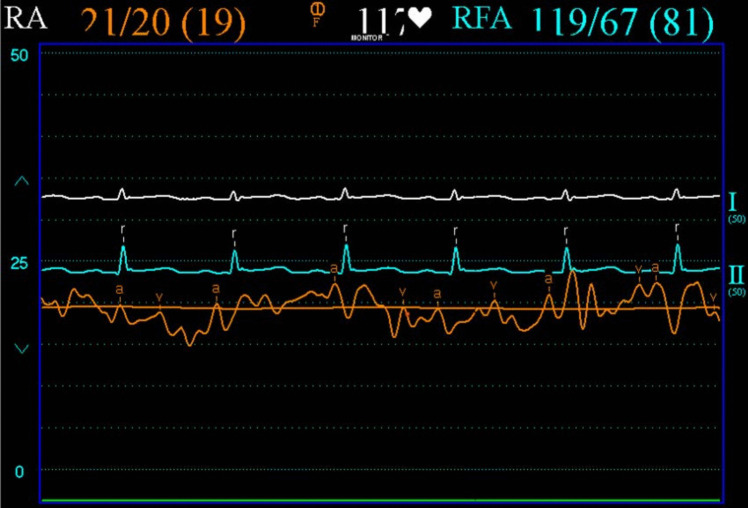The image size is (748, 508).
Task: Click the (50) gain label under lead II
Action: [x=737, y=292]
